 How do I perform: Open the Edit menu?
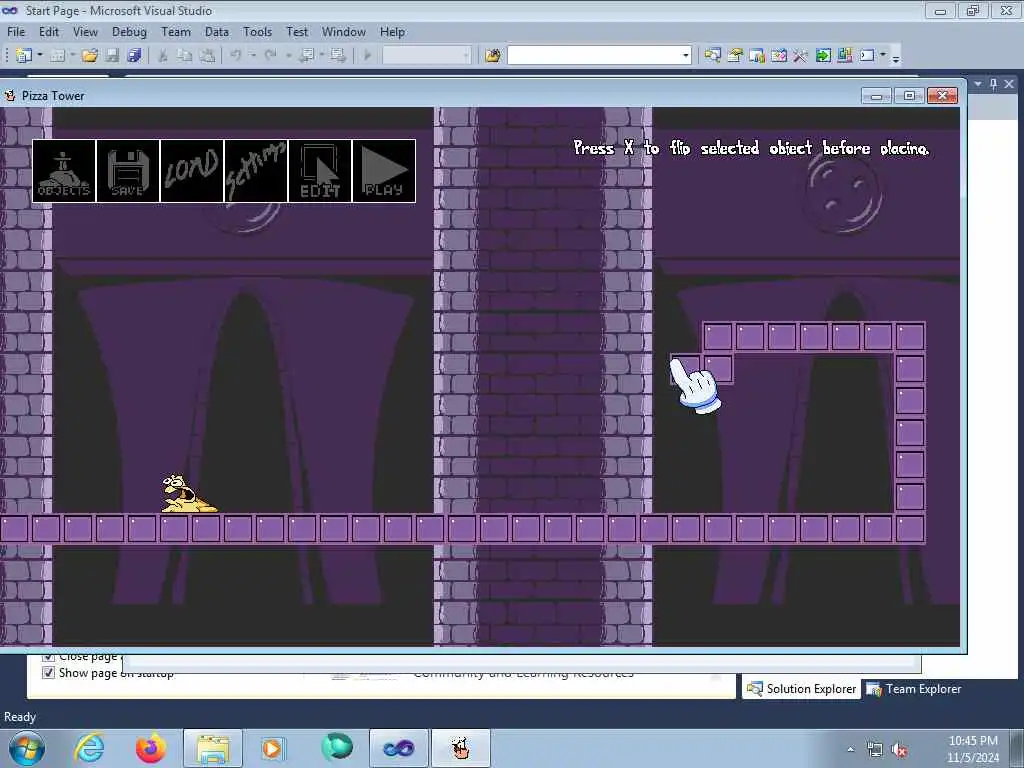pyautogui.click(x=49, y=31)
